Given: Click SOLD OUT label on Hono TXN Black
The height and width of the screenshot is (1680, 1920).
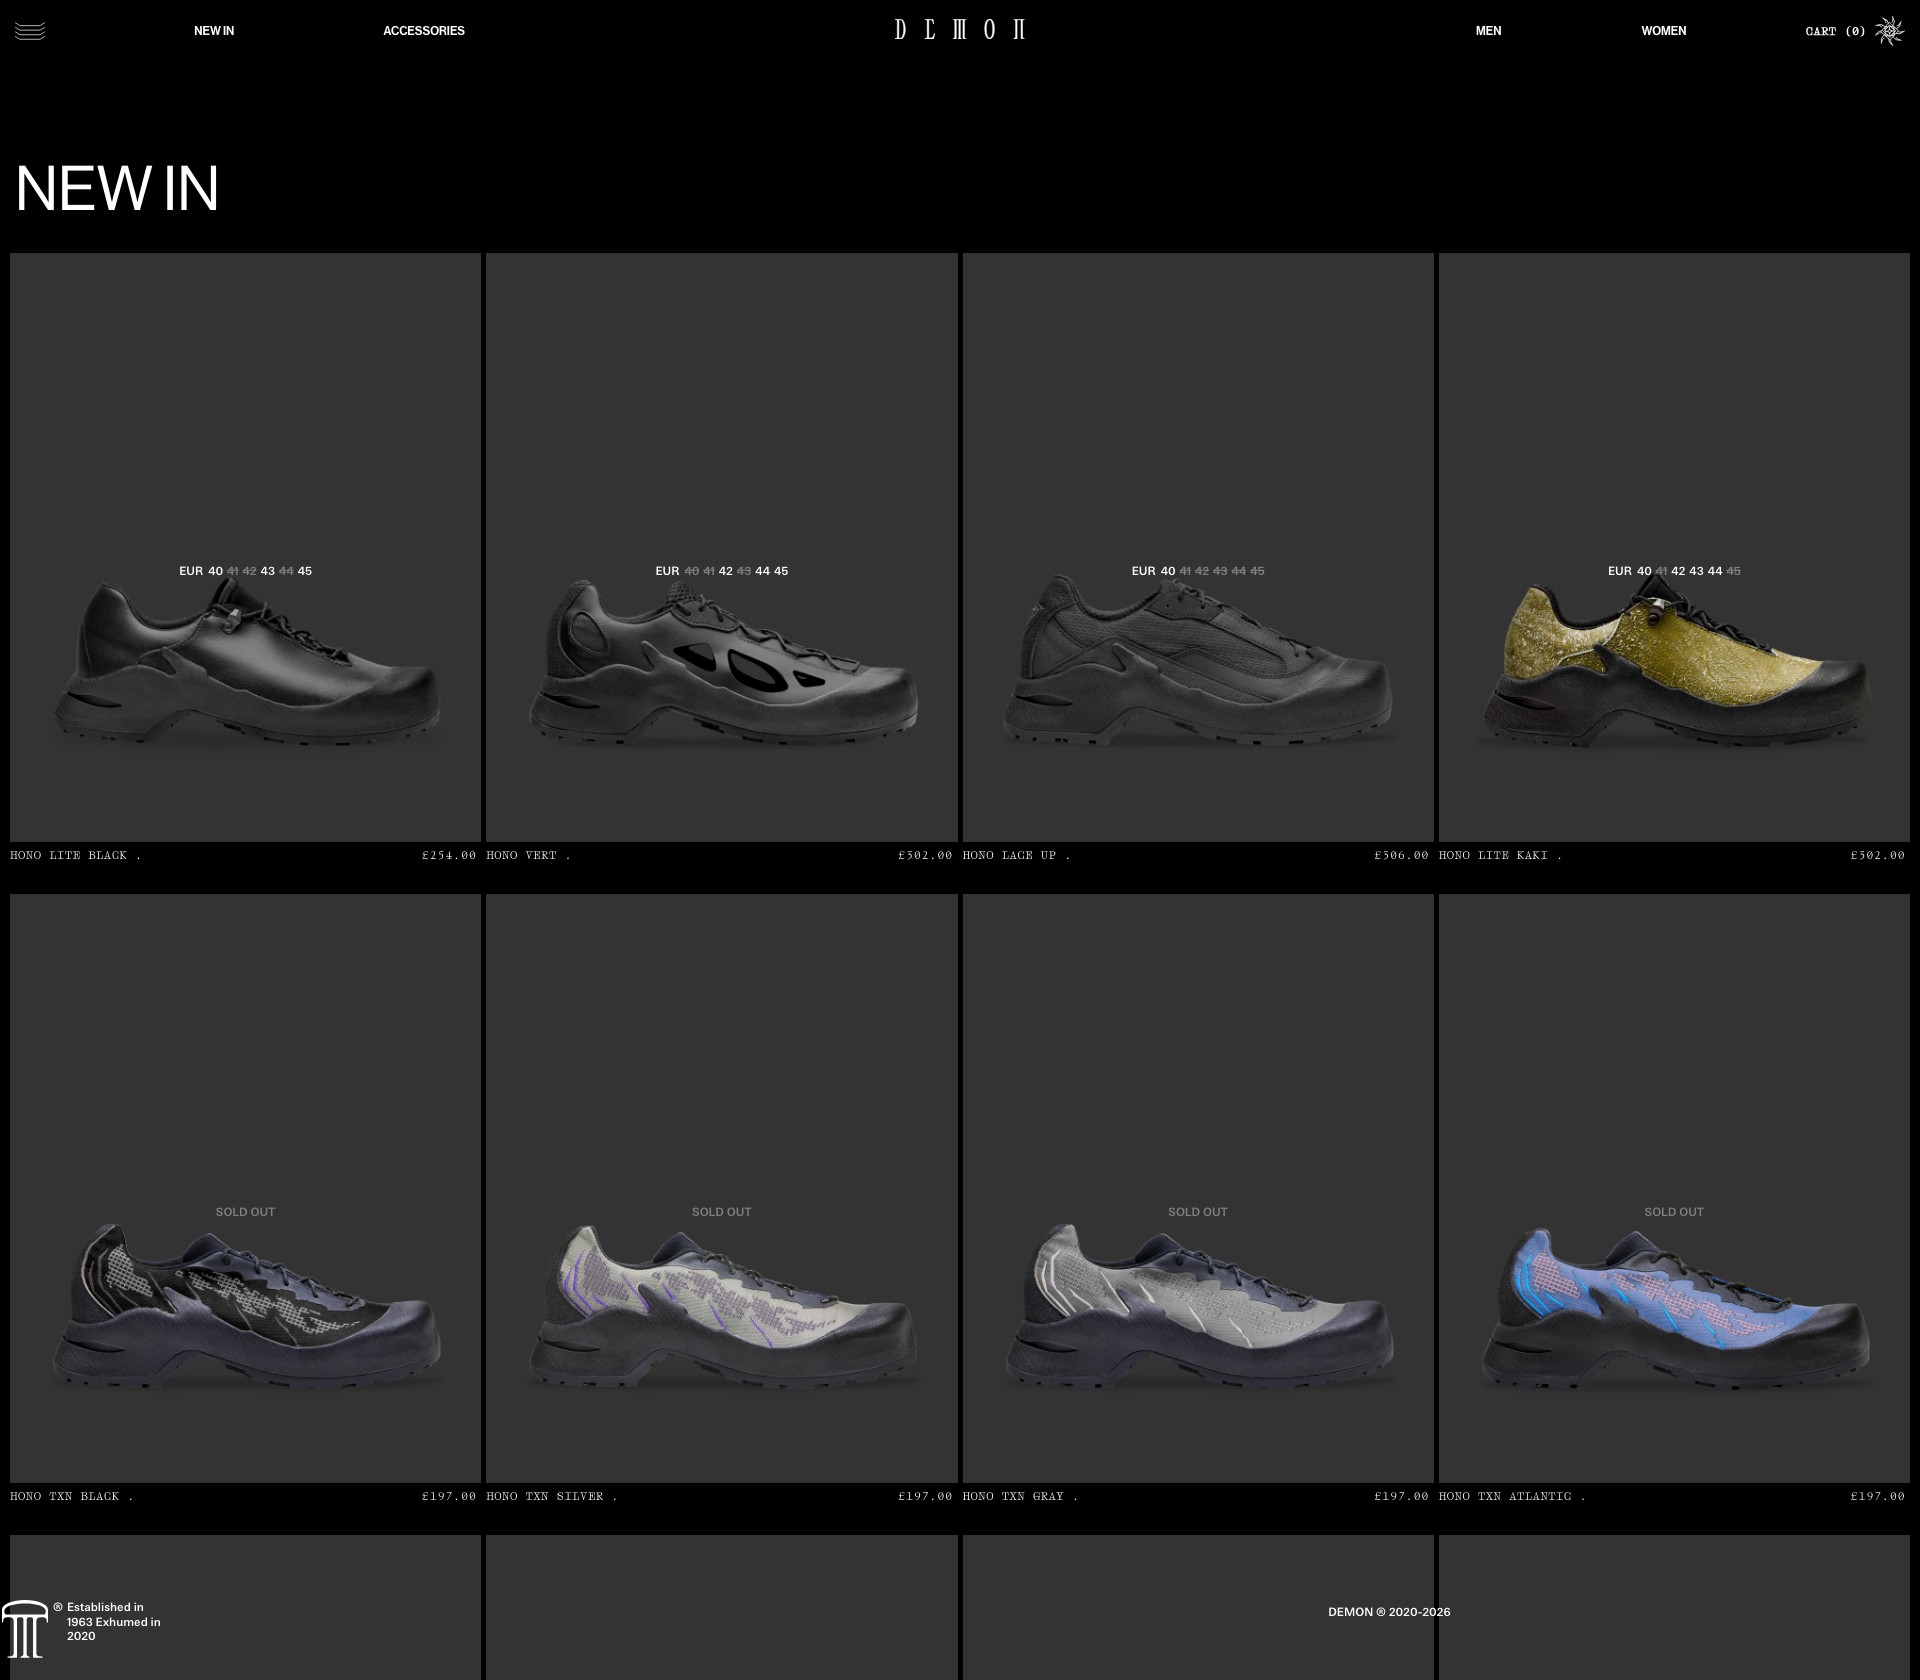Looking at the screenshot, I should 245,1212.
